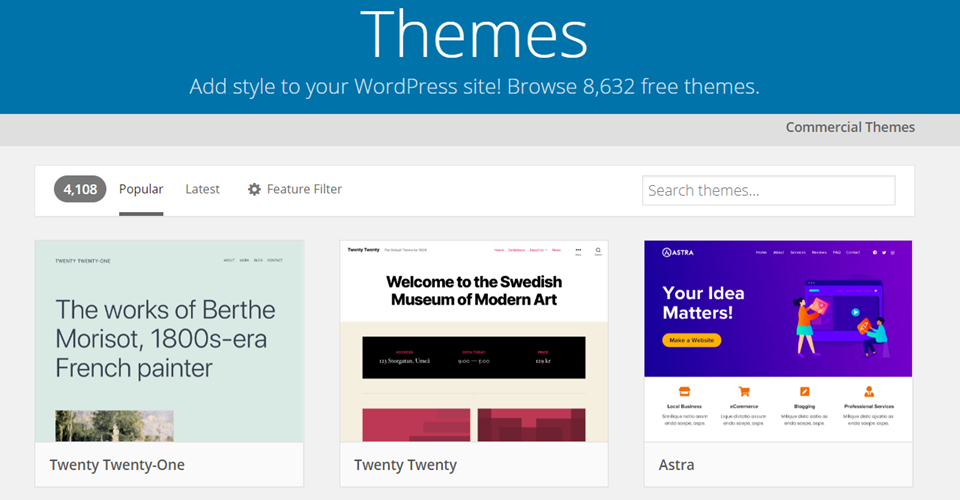The width and height of the screenshot is (960, 500).
Task: Select the Astra theme name
Action: click(x=677, y=465)
